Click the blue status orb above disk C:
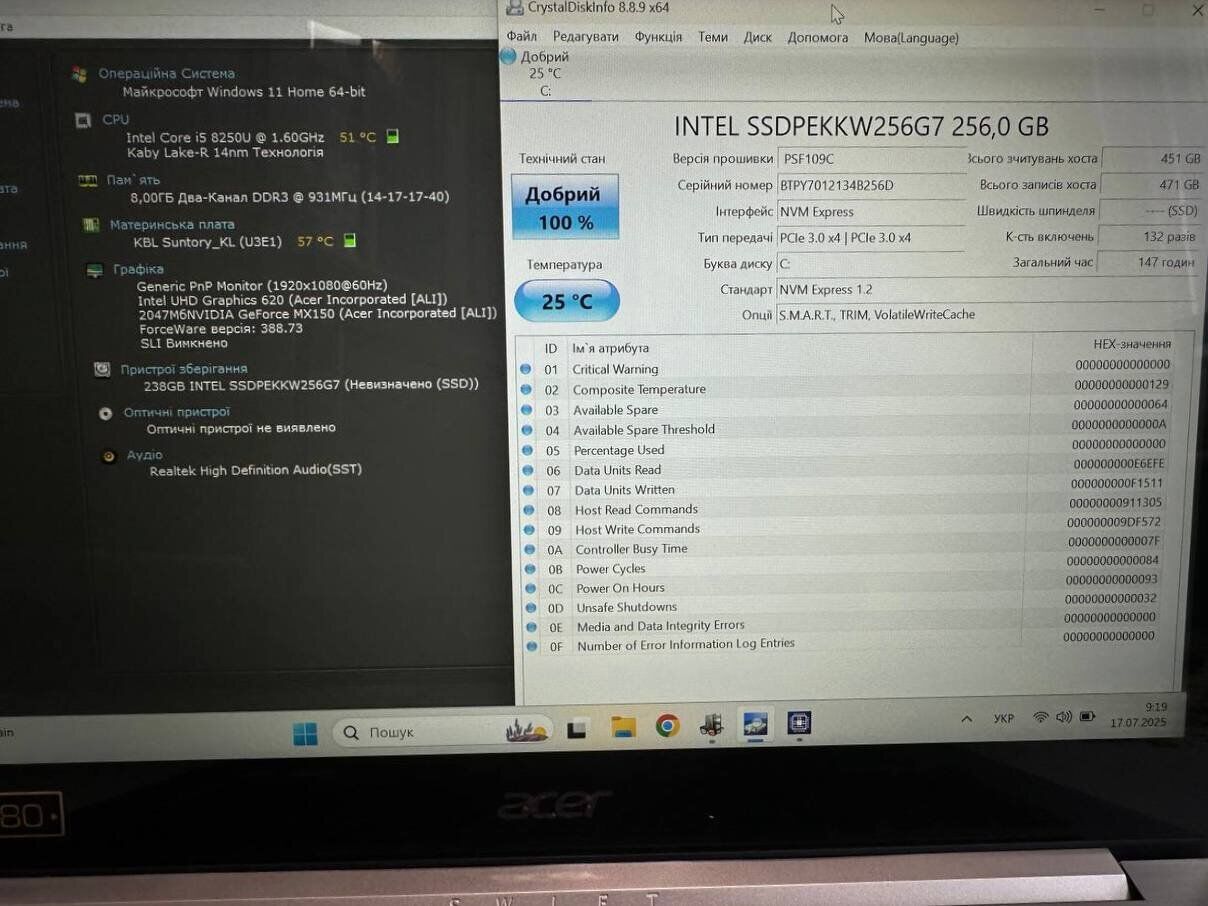The width and height of the screenshot is (1208, 906). coord(508,56)
